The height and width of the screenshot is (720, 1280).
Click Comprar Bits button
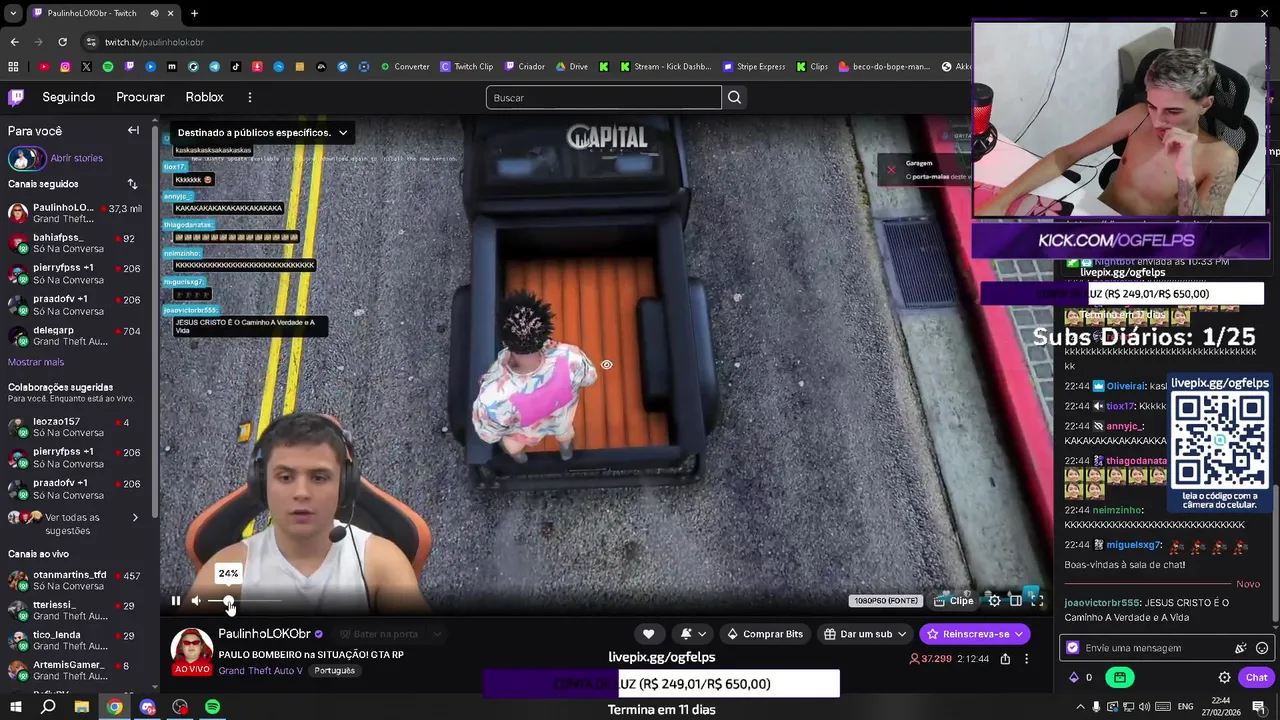click(765, 634)
